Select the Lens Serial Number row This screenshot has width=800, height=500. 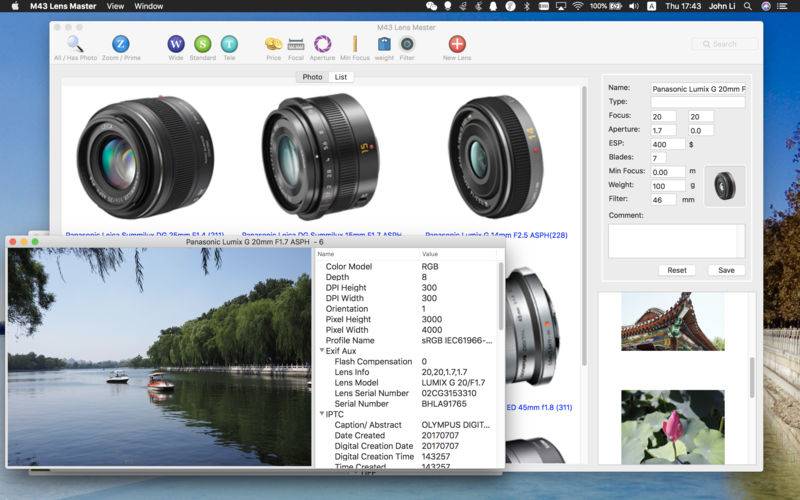(x=408, y=393)
